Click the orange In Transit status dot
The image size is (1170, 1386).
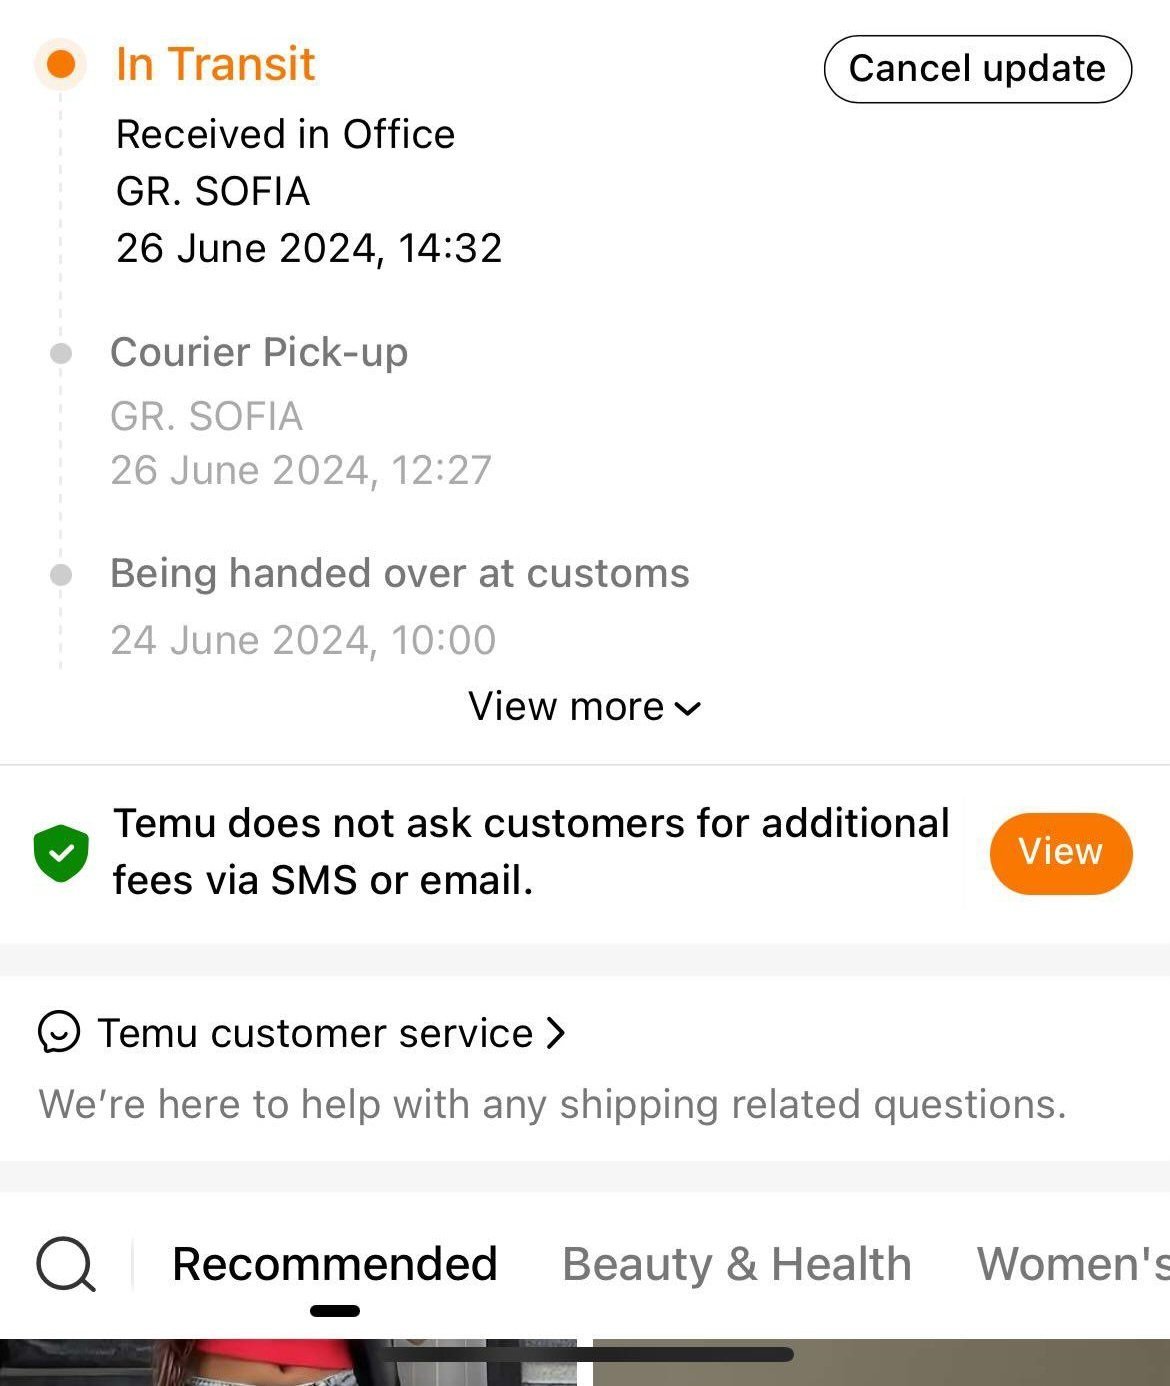61,64
